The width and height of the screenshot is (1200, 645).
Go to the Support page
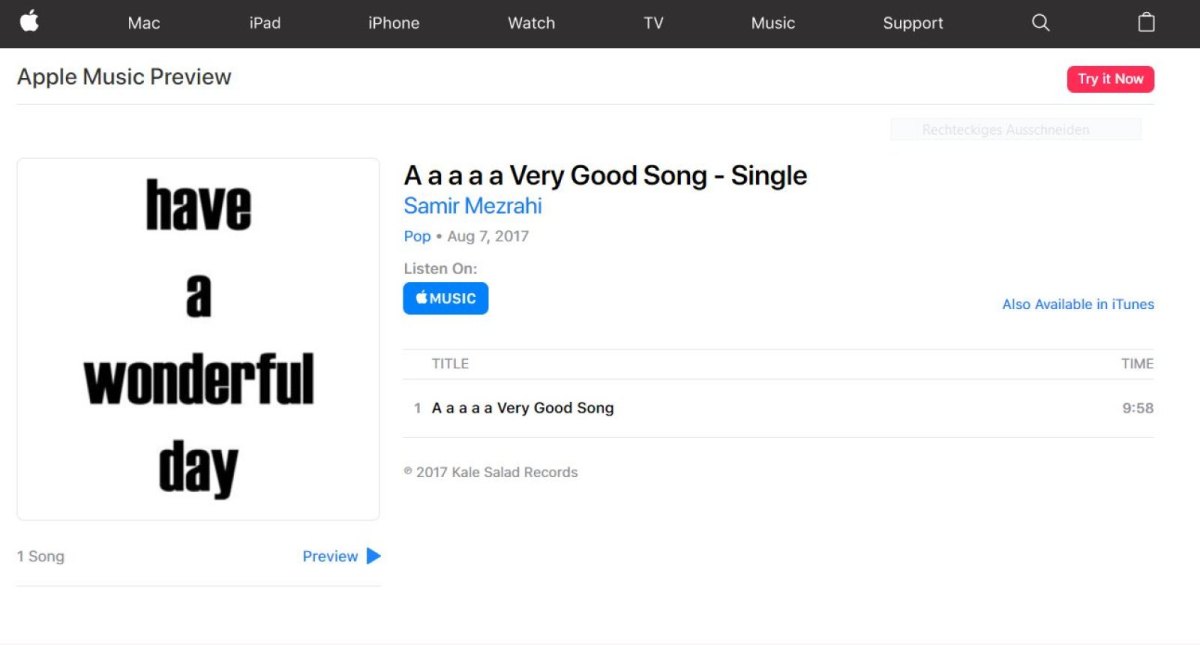click(x=913, y=23)
